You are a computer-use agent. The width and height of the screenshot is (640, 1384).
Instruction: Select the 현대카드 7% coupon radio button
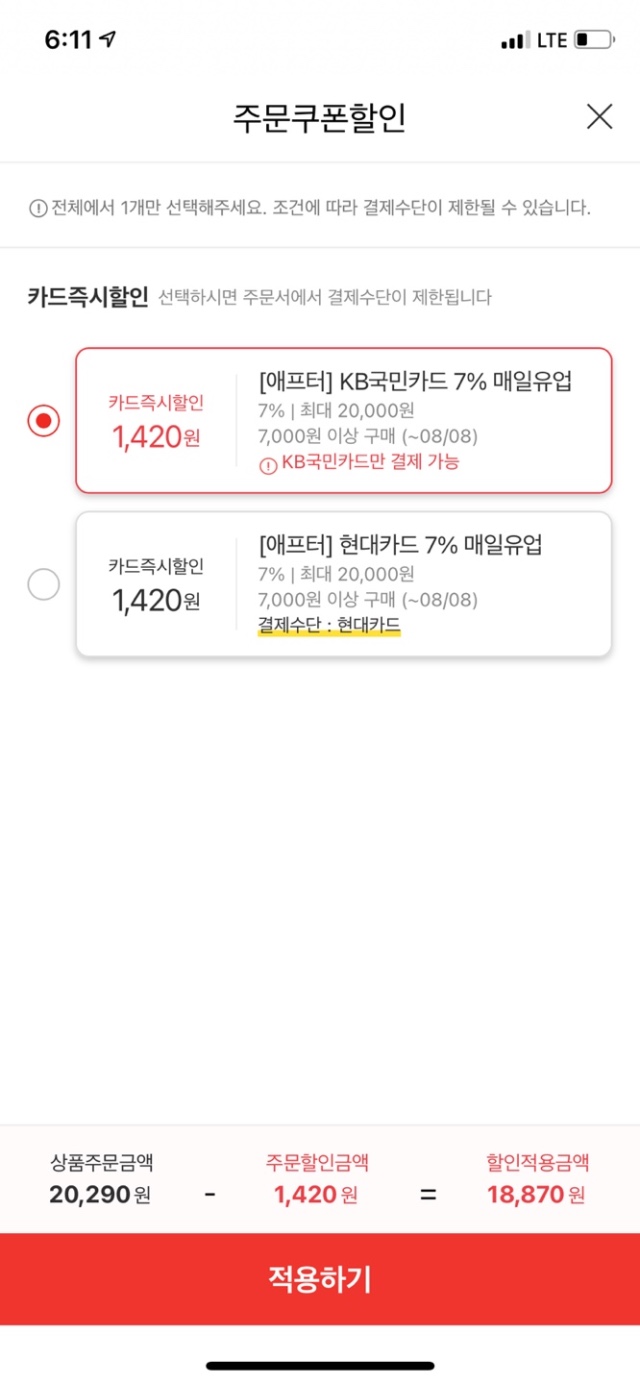[x=43, y=585]
